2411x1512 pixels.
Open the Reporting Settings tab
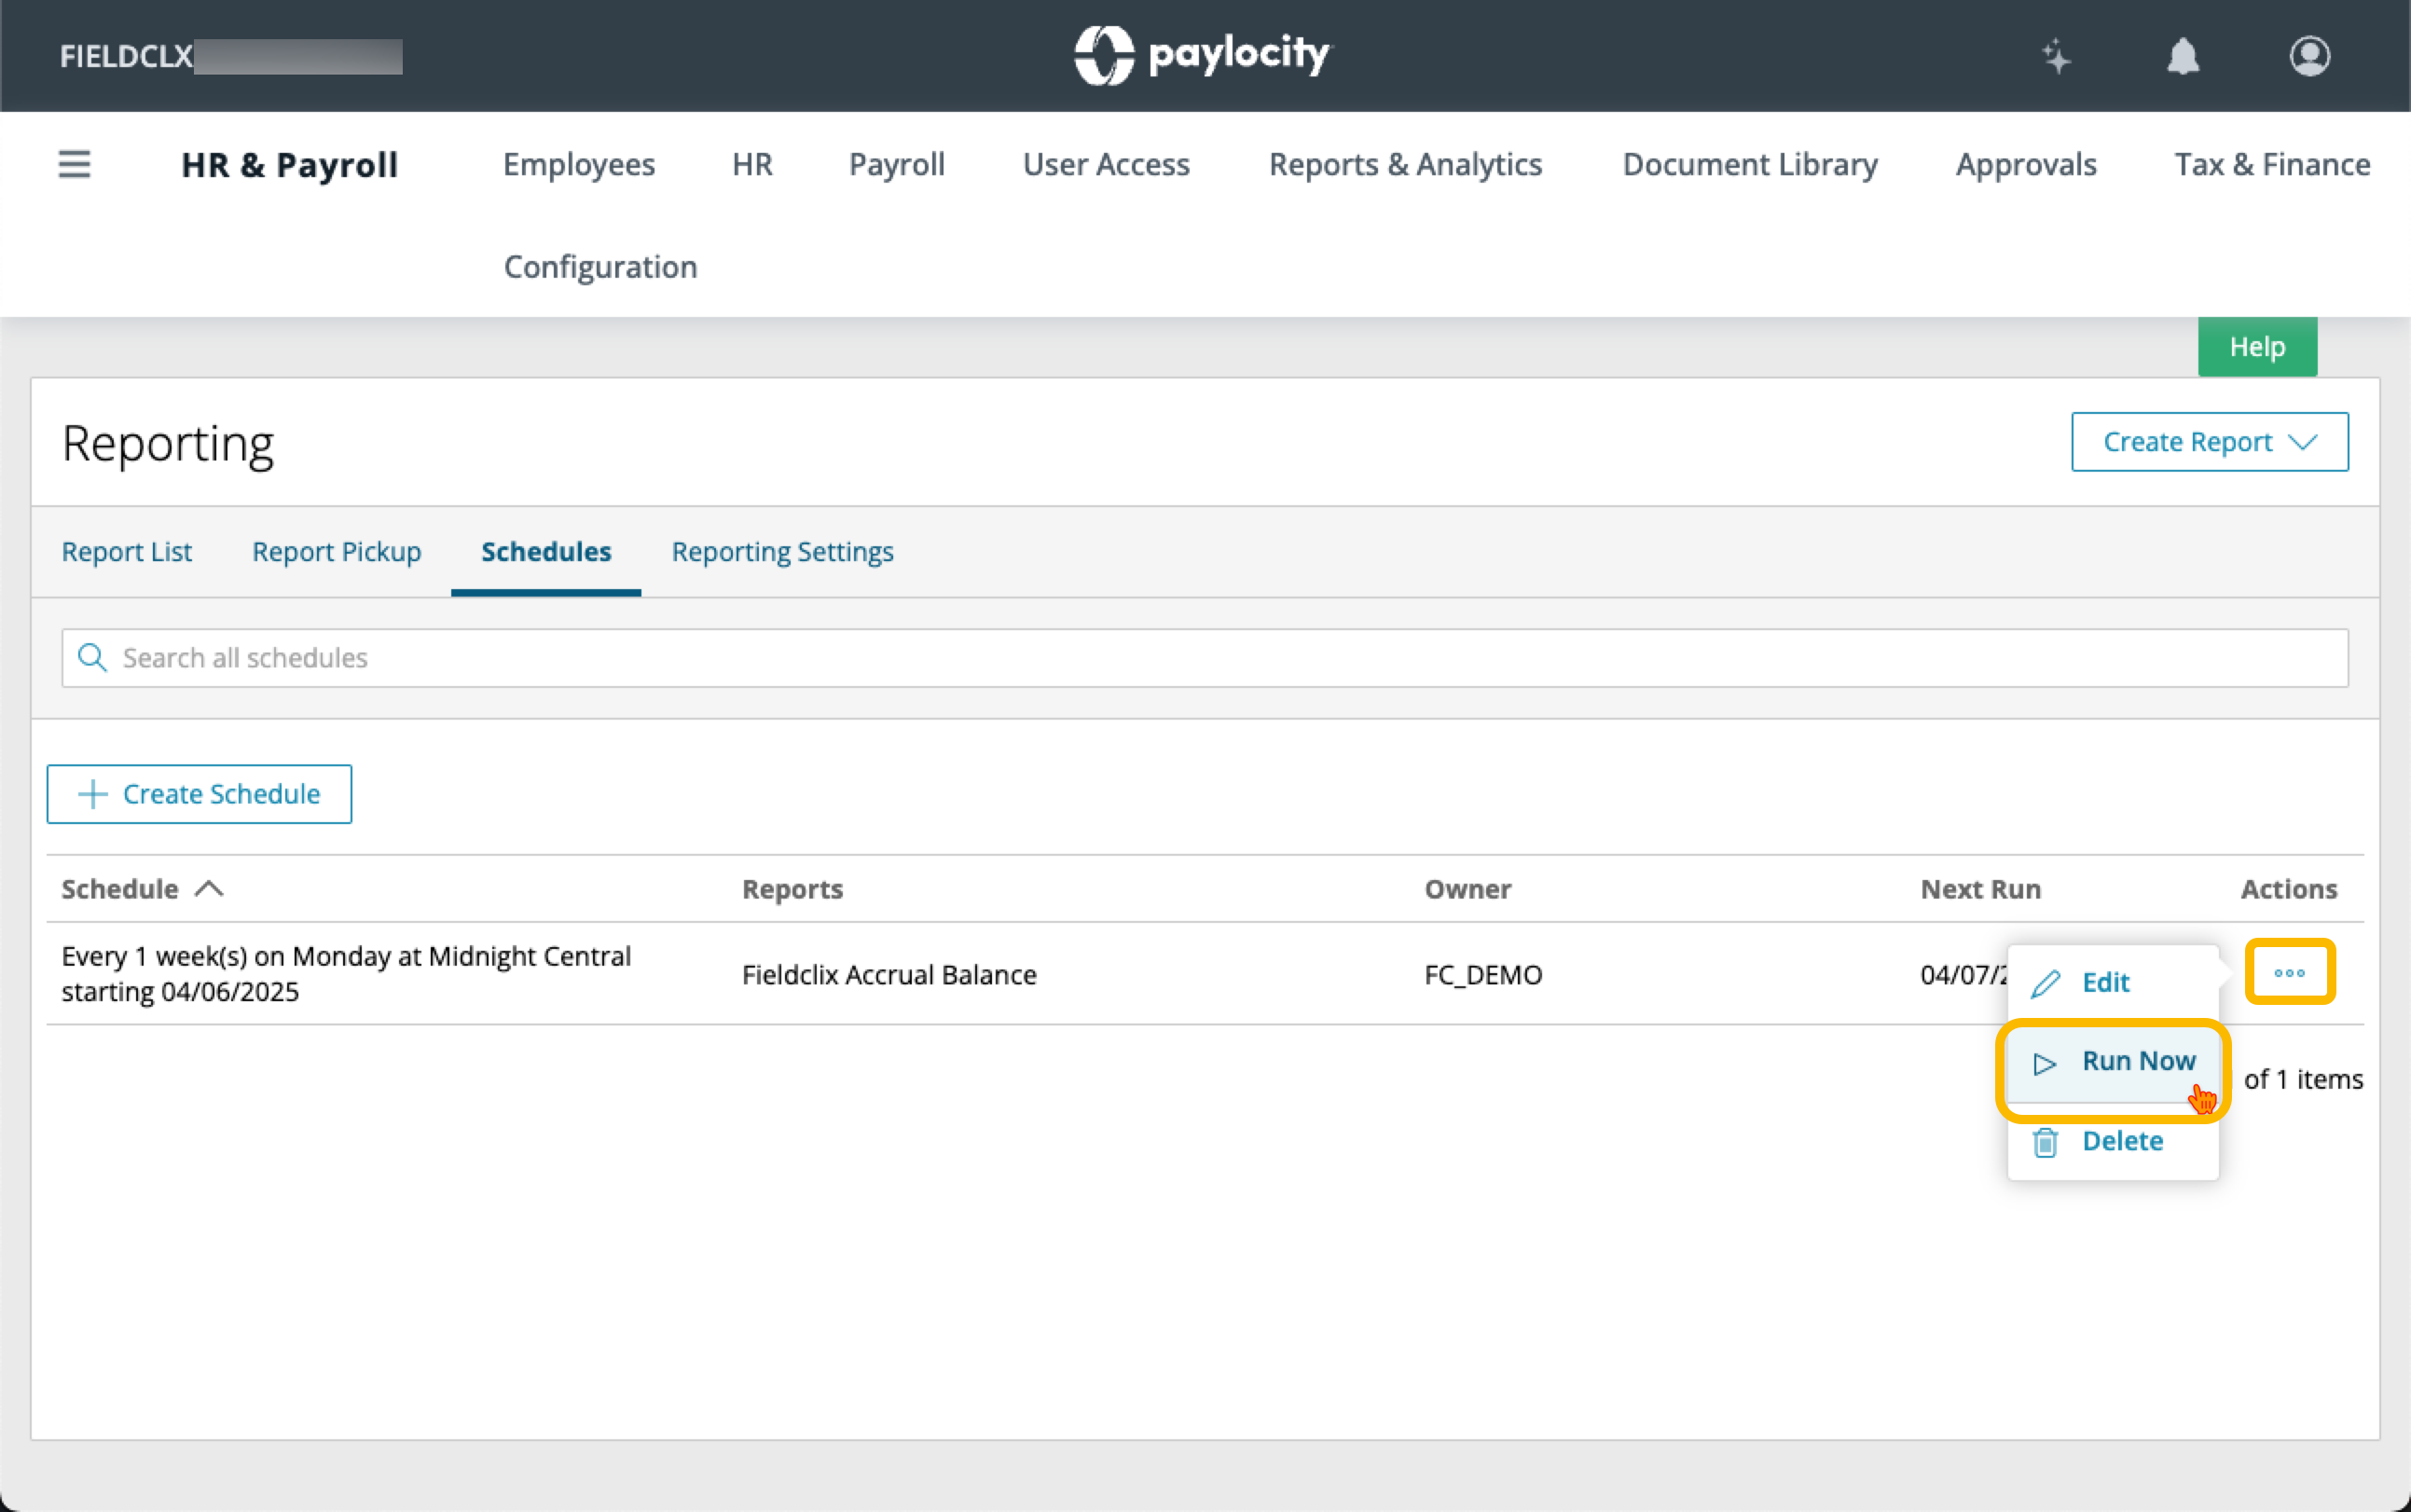[x=782, y=552]
